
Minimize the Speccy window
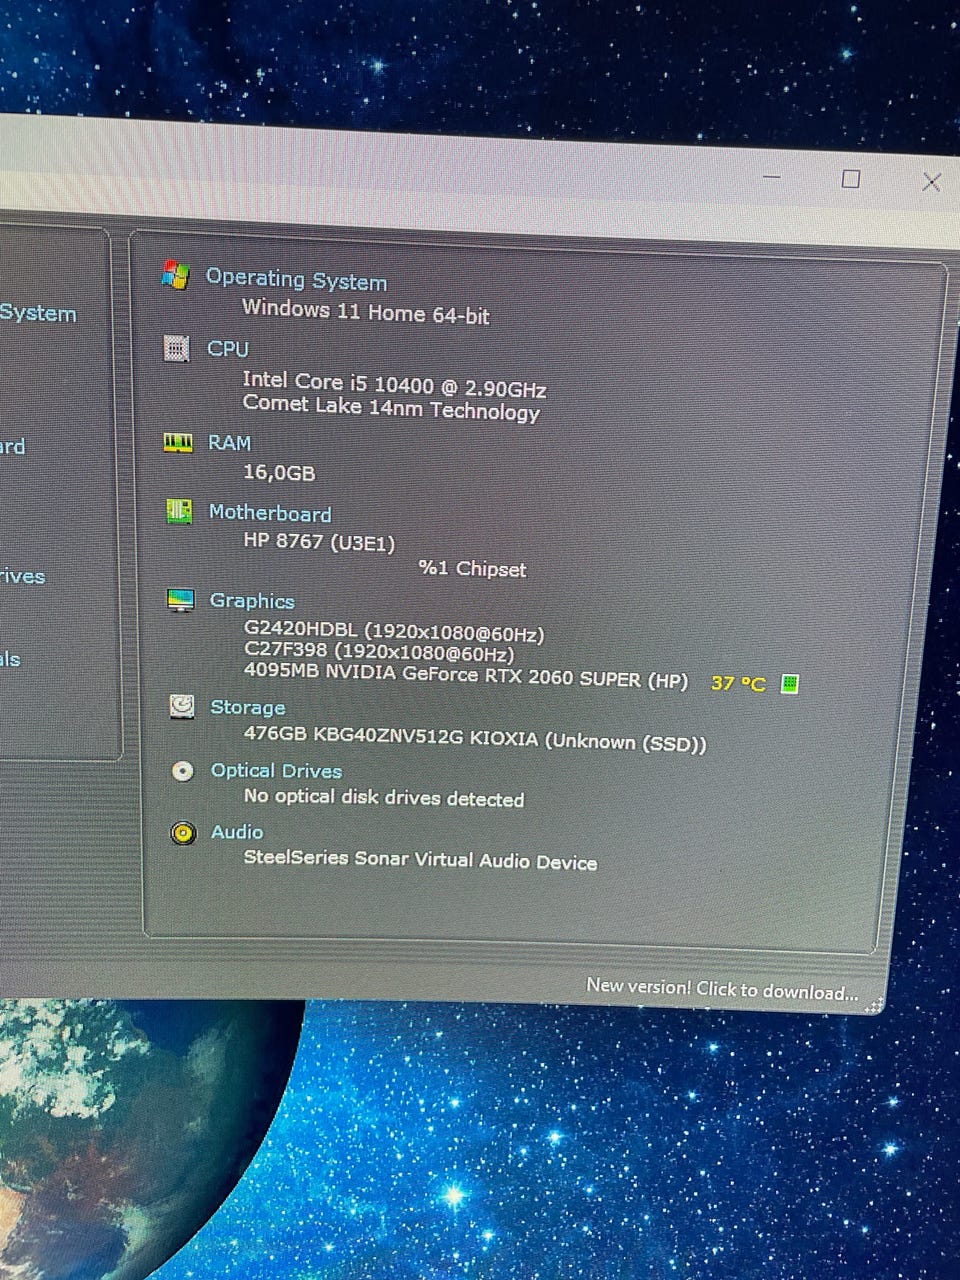pyautogui.click(x=771, y=176)
